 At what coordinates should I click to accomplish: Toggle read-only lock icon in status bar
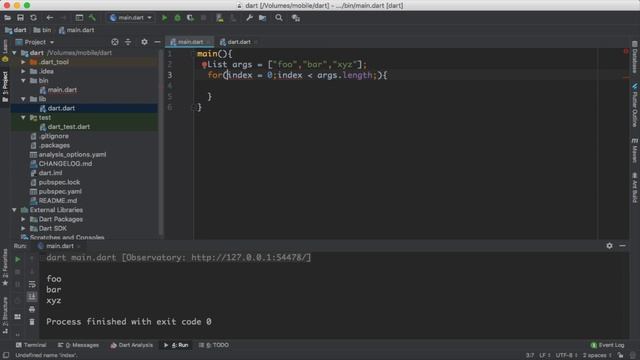coord(620,356)
